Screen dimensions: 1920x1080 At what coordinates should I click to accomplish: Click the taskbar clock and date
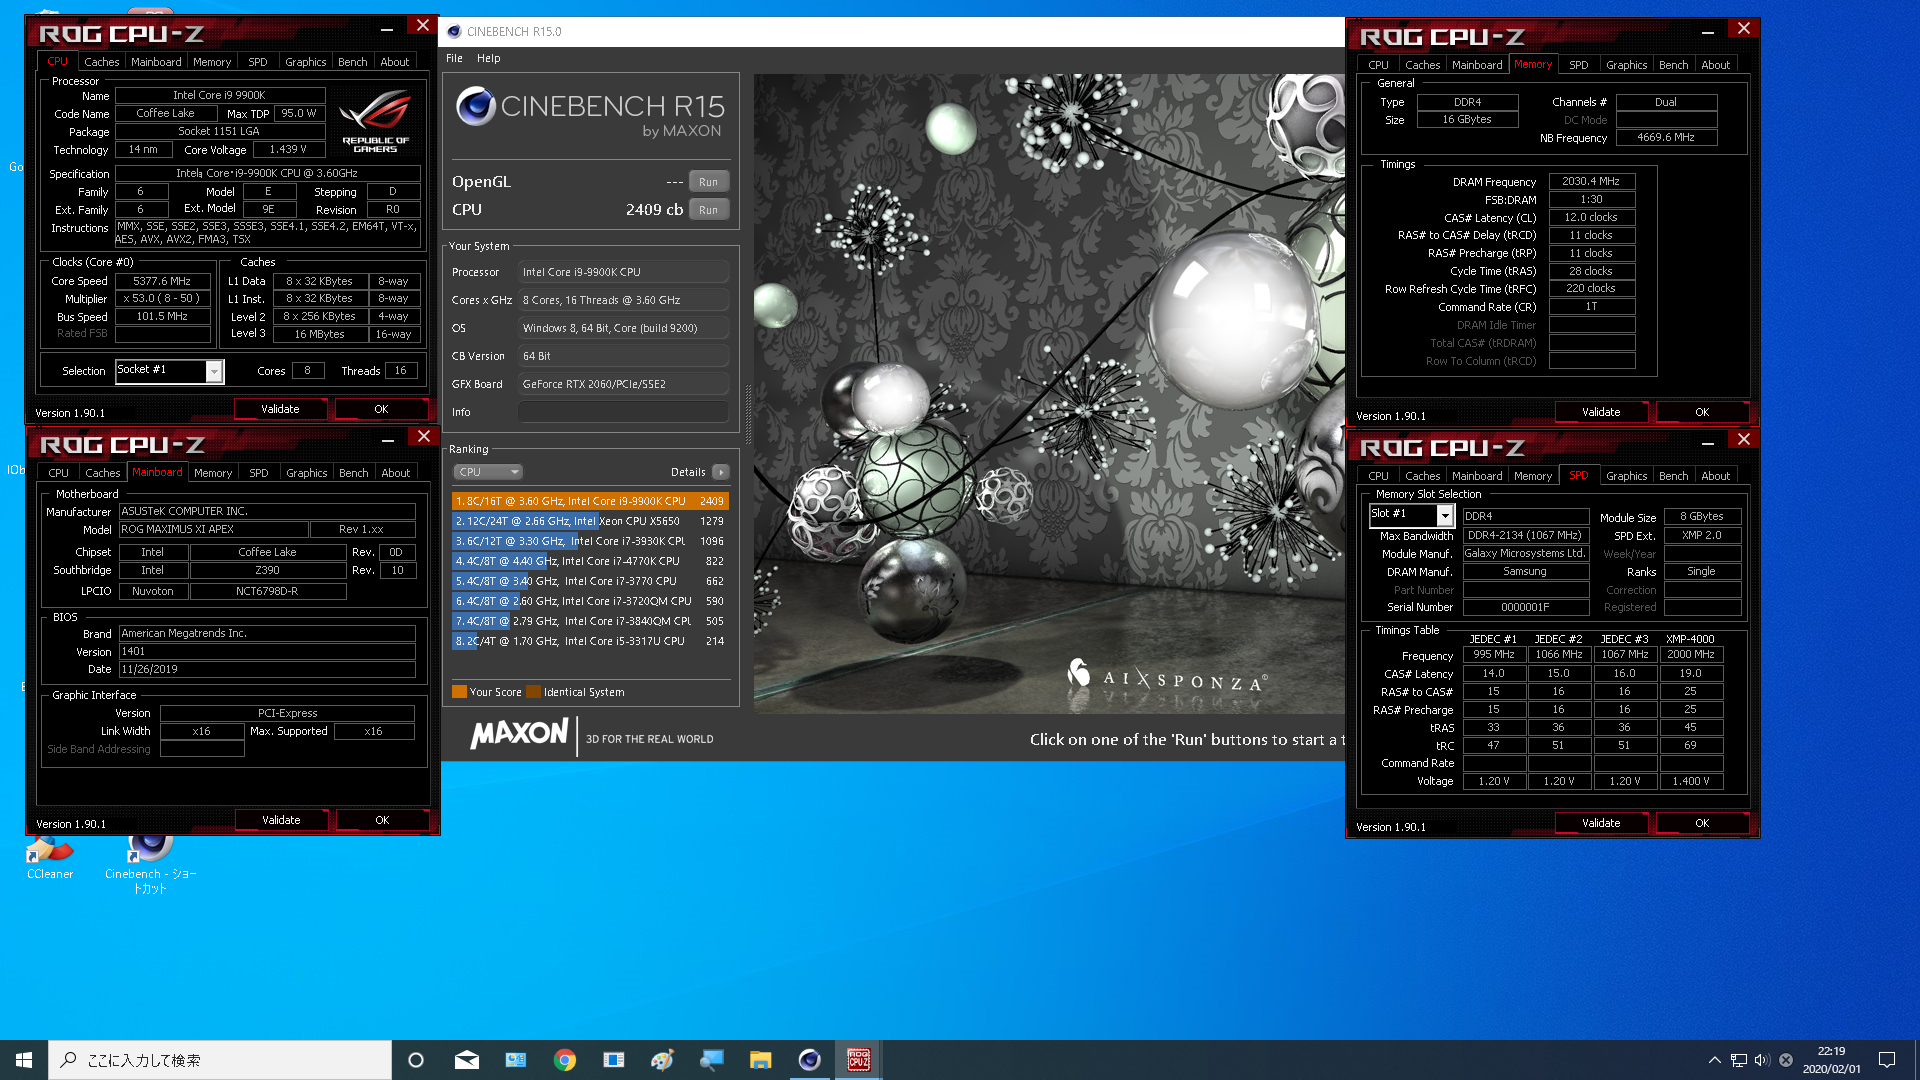1832,1060
